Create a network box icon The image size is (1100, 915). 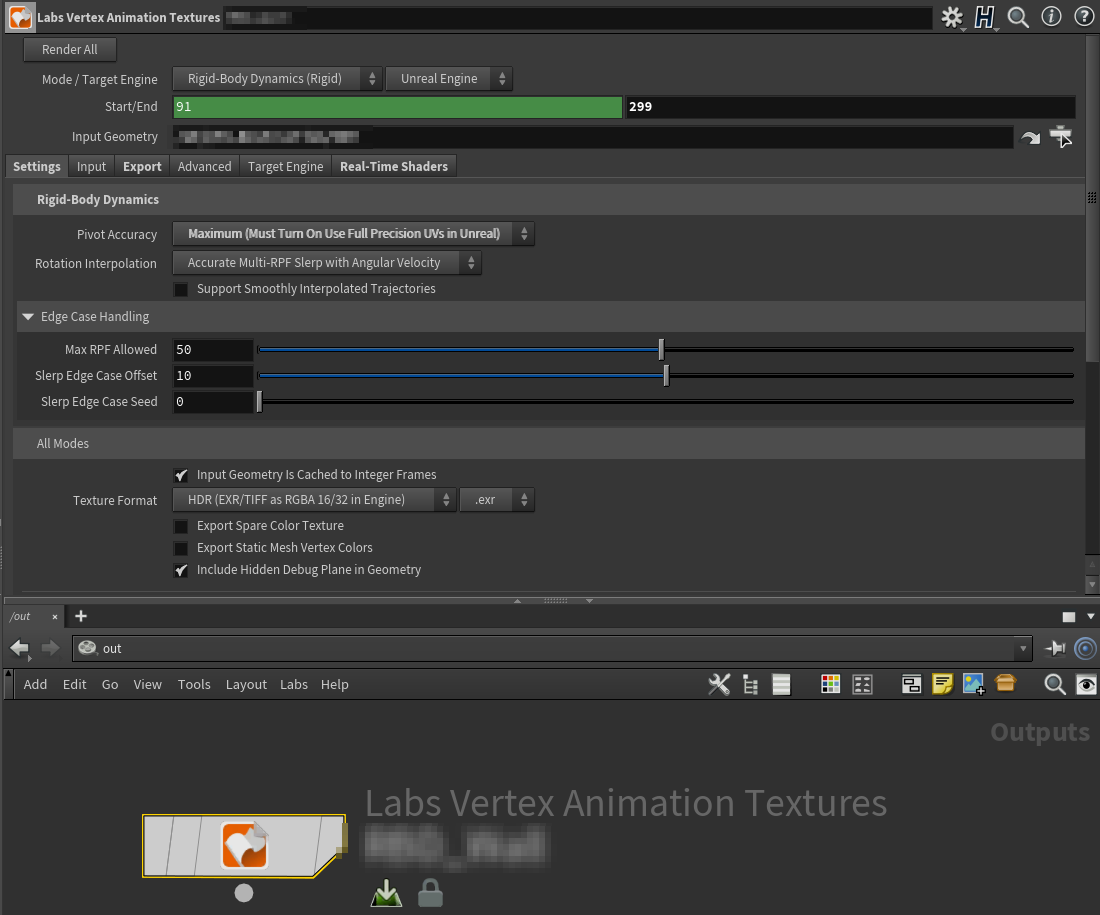coord(911,684)
